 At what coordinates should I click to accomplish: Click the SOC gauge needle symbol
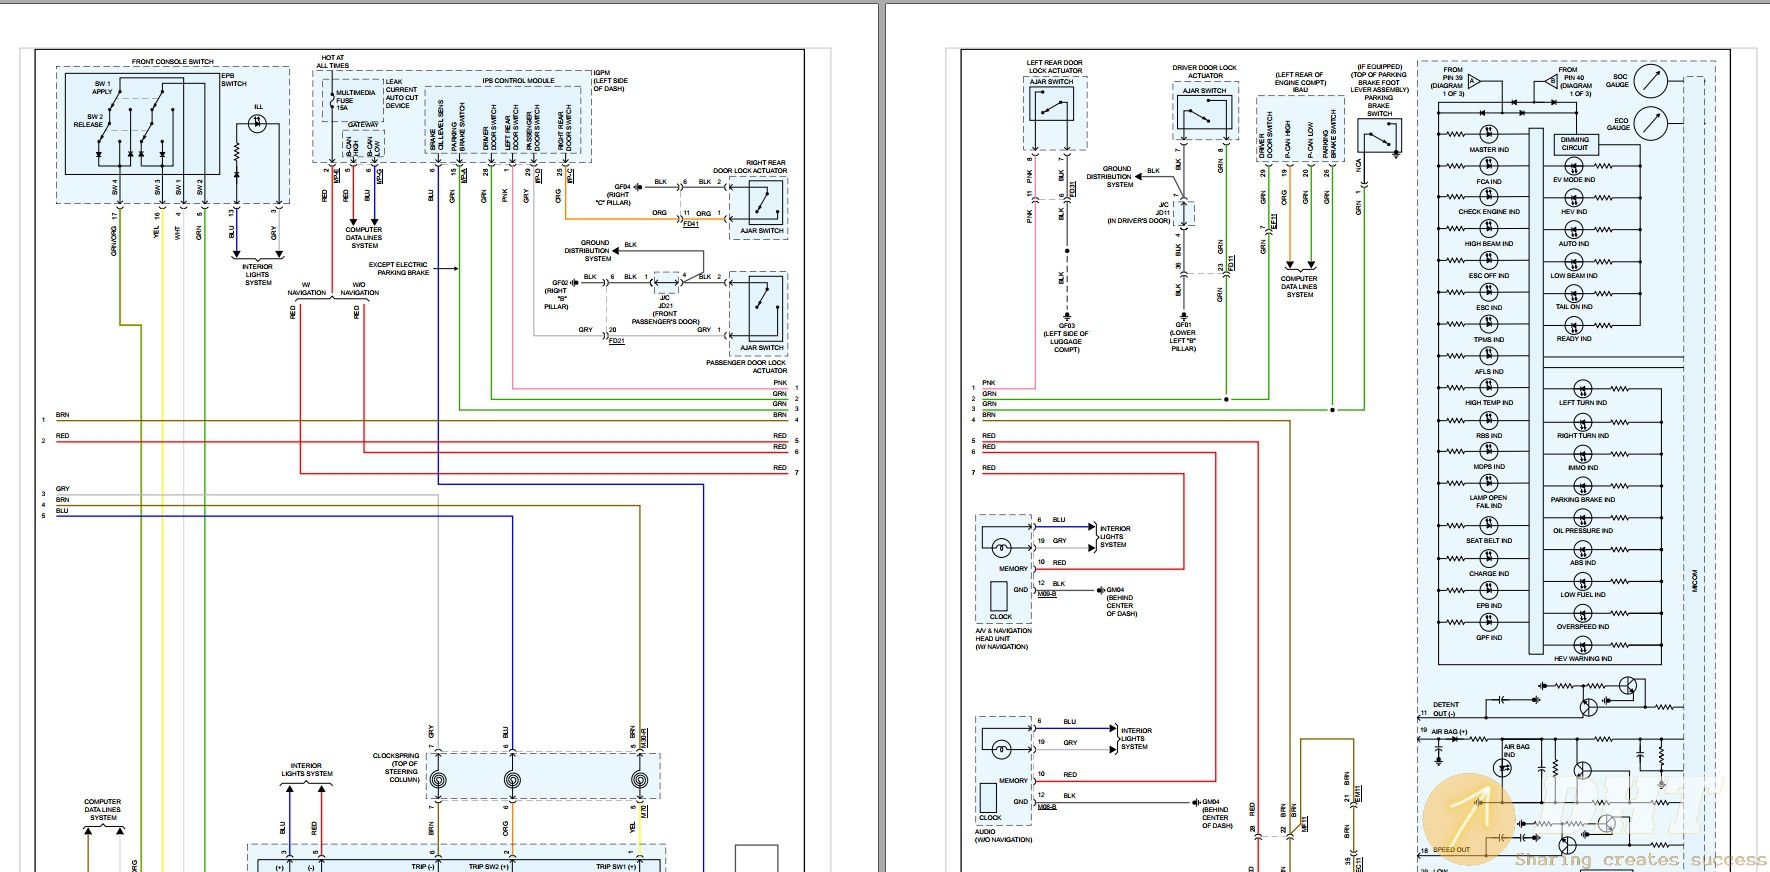pyautogui.click(x=1651, y=81)
